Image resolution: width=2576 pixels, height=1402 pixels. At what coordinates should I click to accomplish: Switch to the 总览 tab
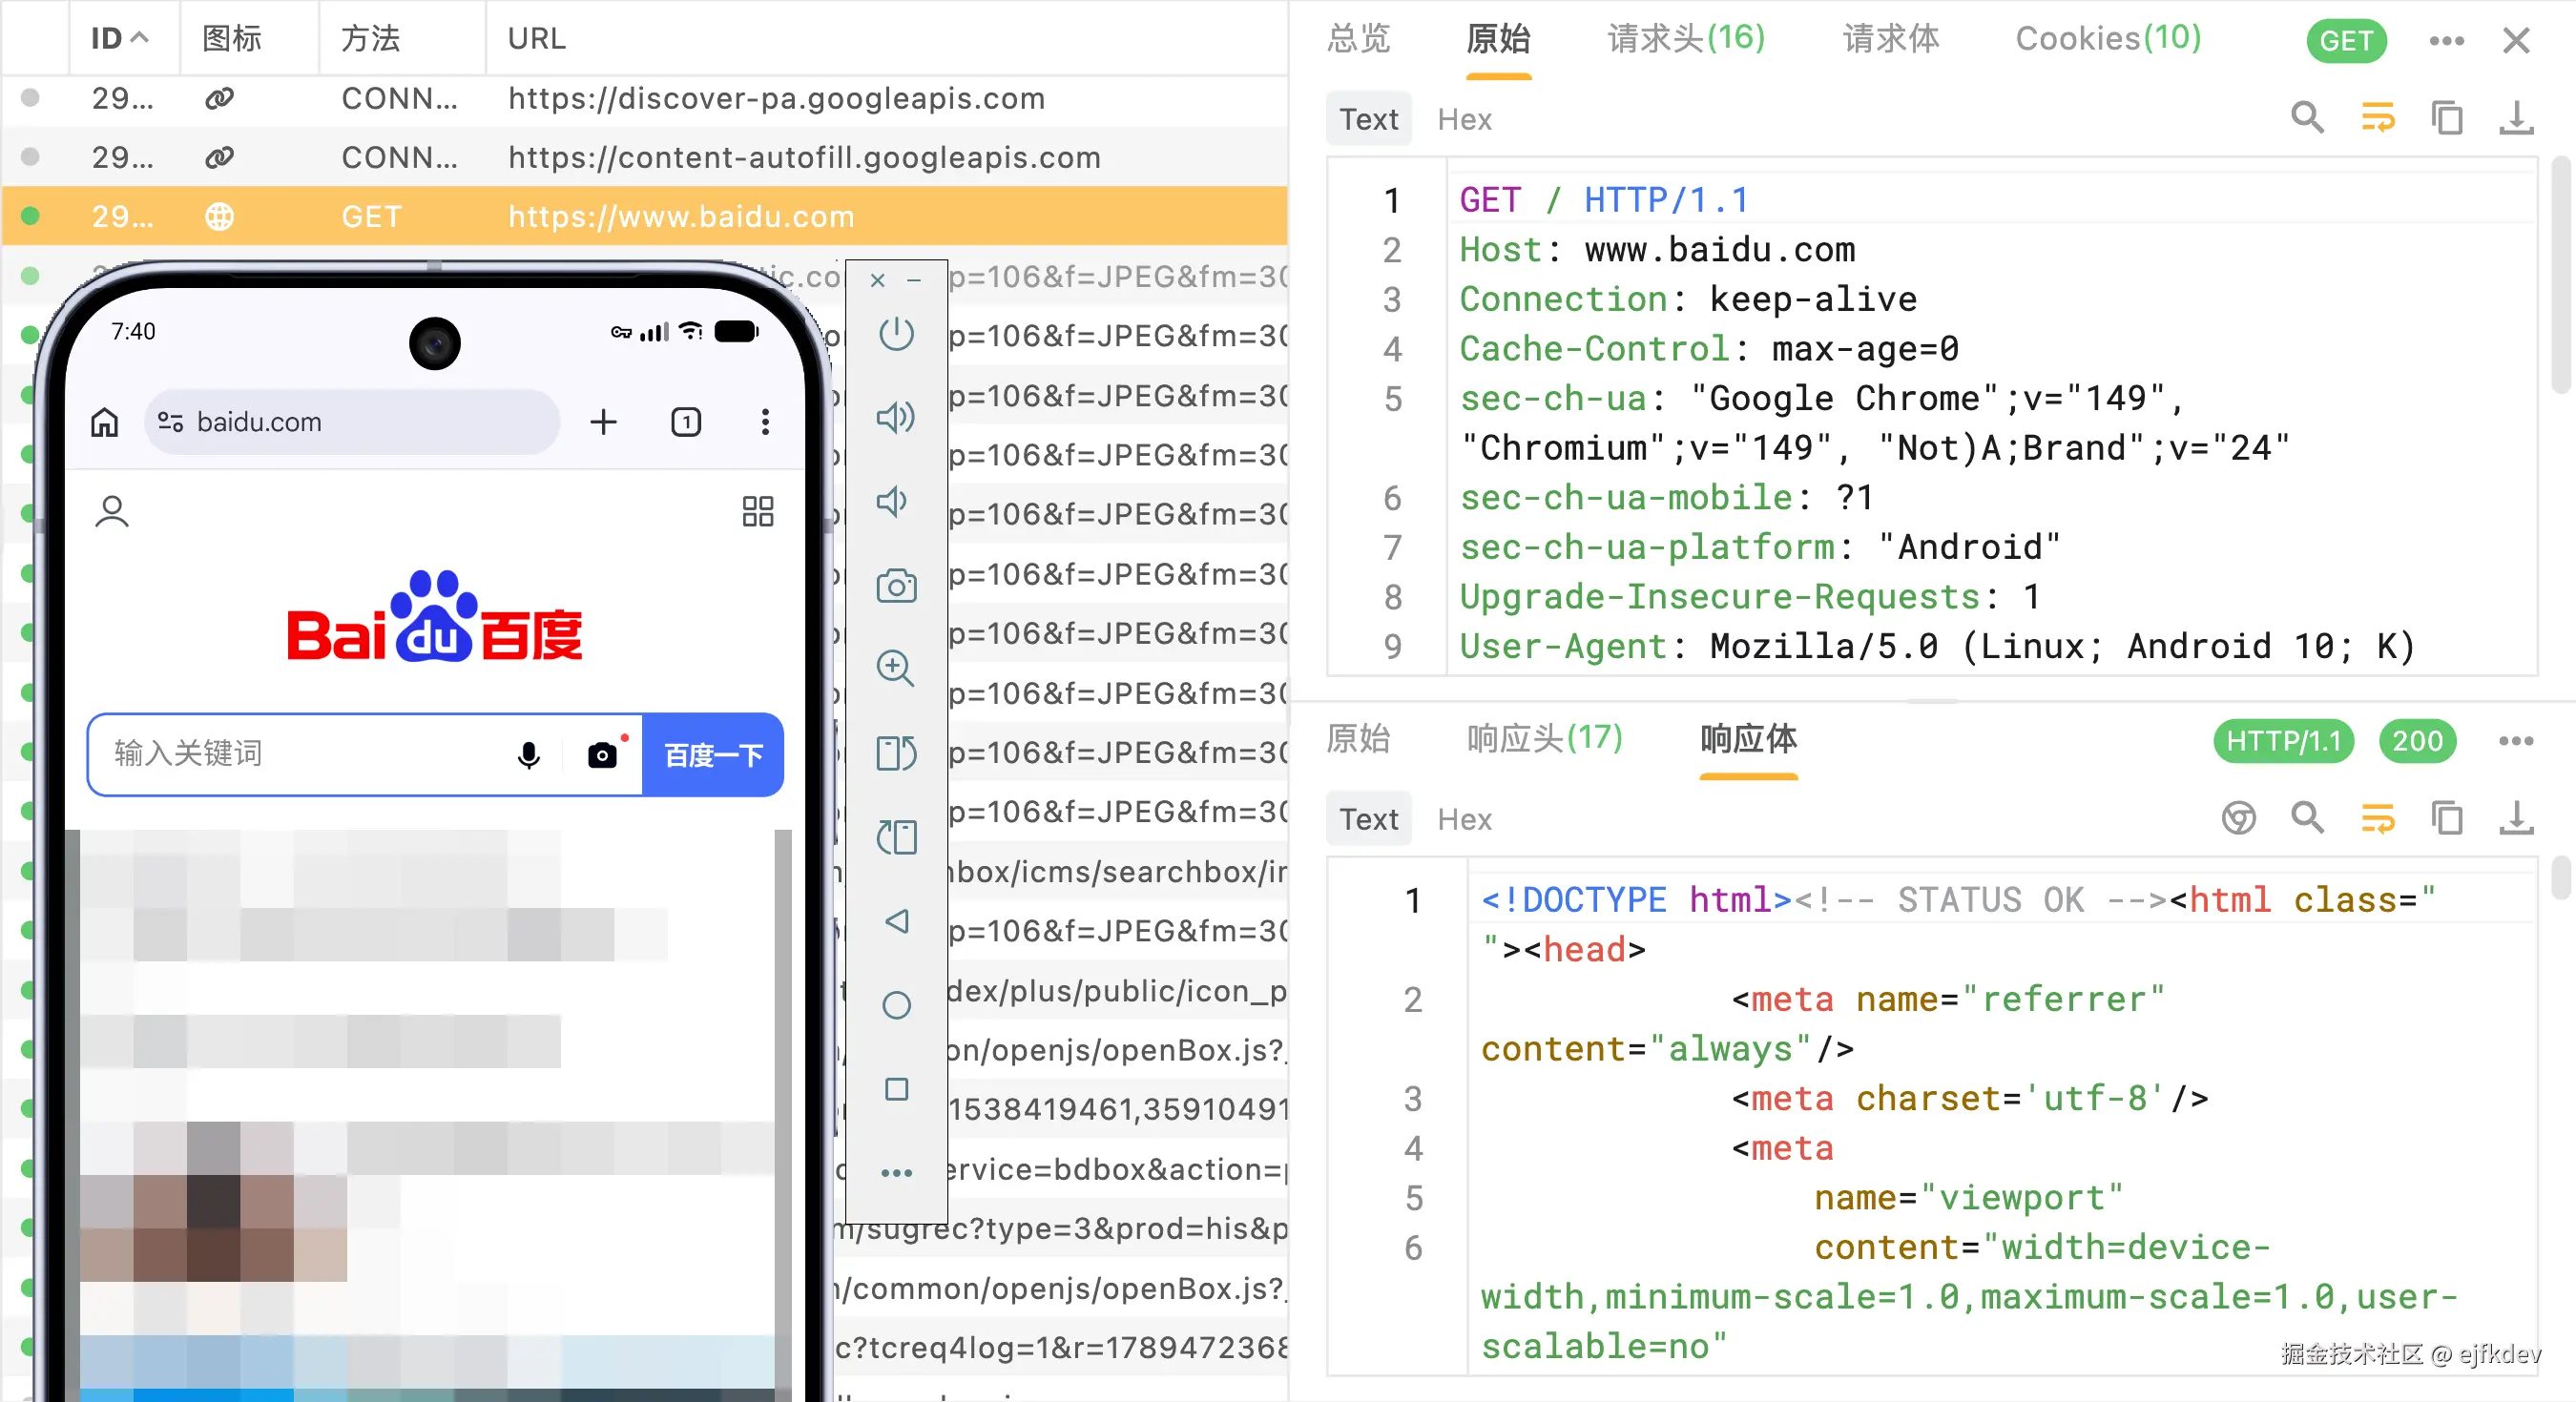tap(1358, 38)
